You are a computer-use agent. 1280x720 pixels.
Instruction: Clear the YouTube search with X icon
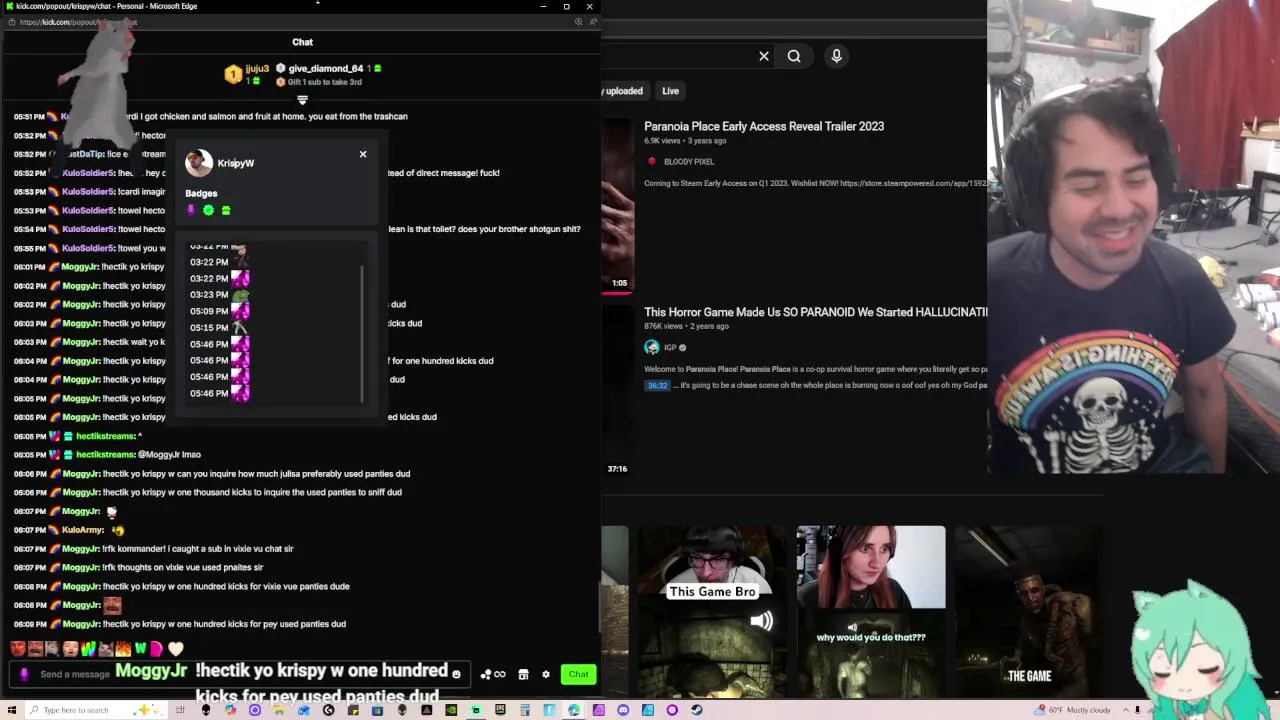[x=764, y=56]
